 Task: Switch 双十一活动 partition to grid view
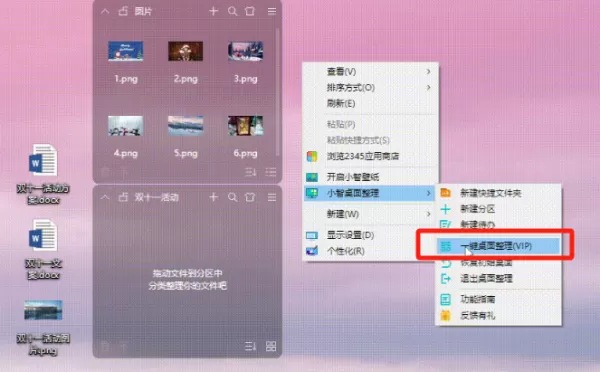[x=271, y=346]
